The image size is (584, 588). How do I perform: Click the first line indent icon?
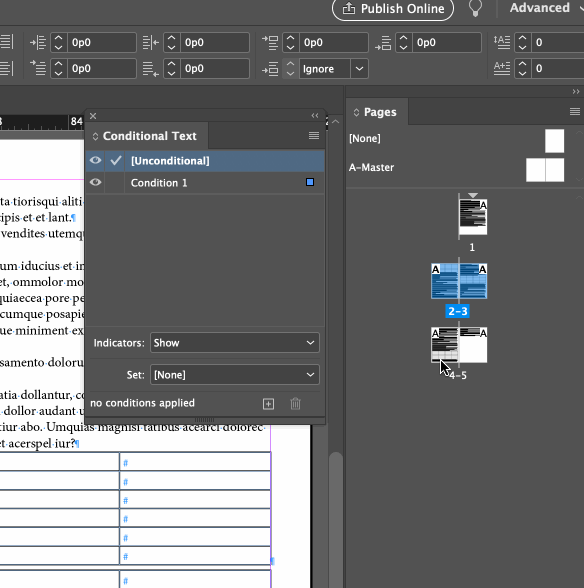pos(38,68)
